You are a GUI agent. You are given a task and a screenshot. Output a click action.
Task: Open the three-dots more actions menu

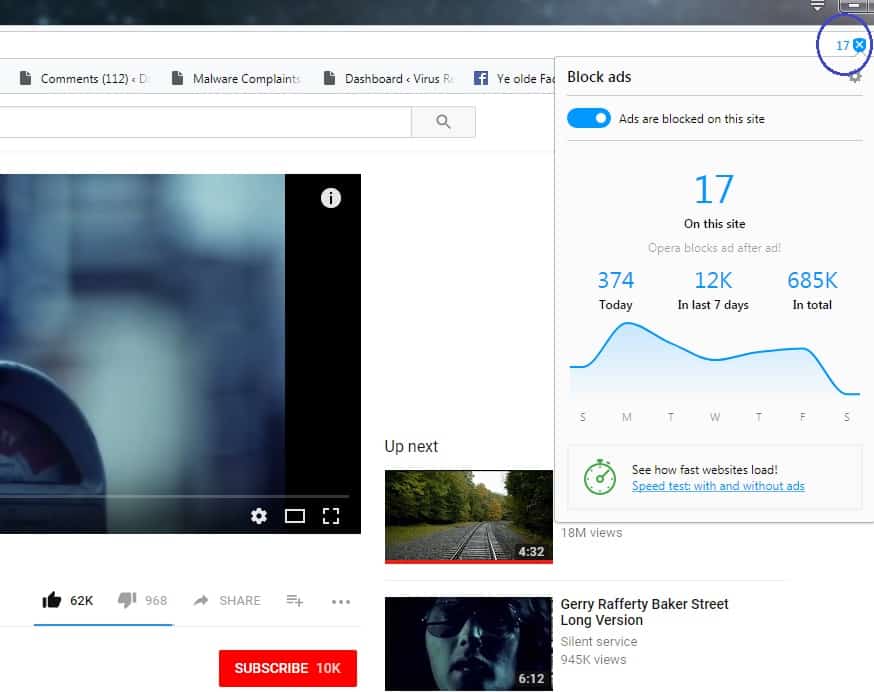click(x=341, y=602)
